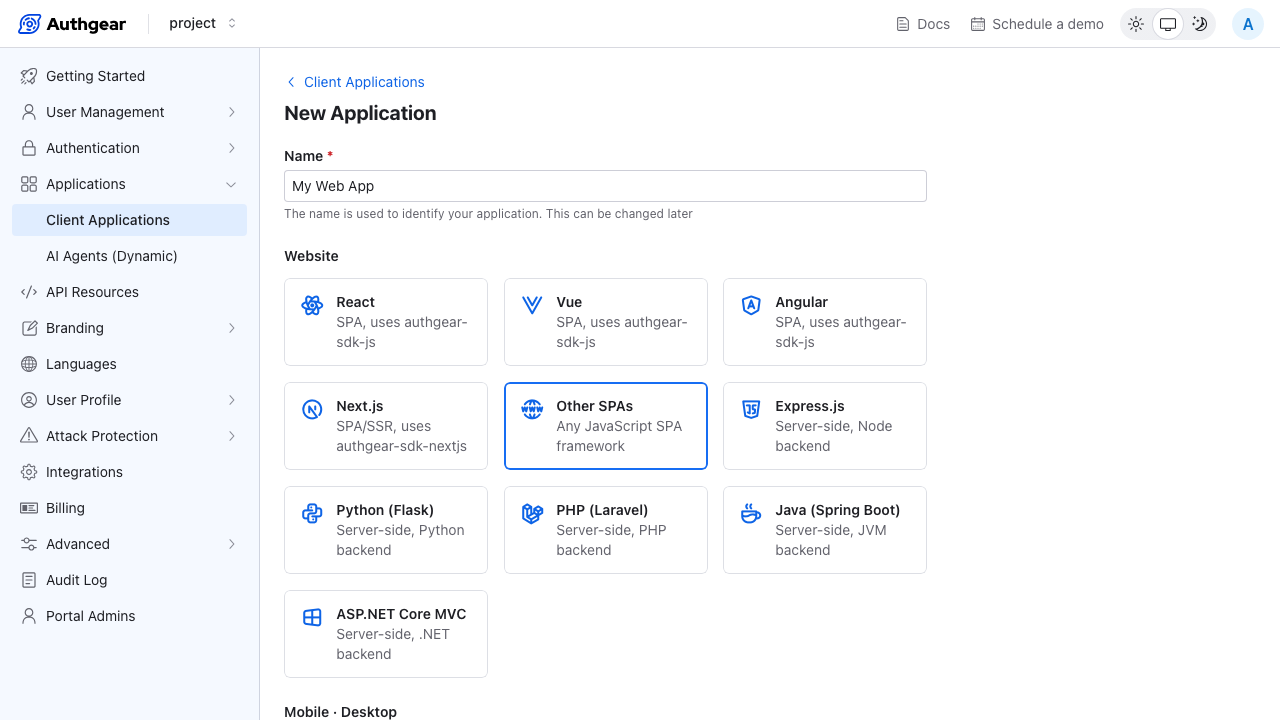Select the Express.js application type
The width and height of the screenshot is (1280, 720).
coord(825,426)
